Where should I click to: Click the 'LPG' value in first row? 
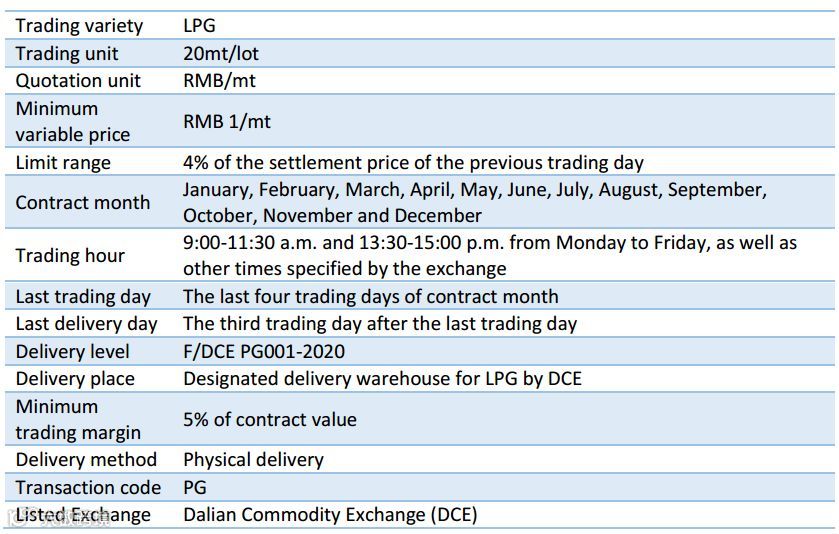tap(199, 25)
